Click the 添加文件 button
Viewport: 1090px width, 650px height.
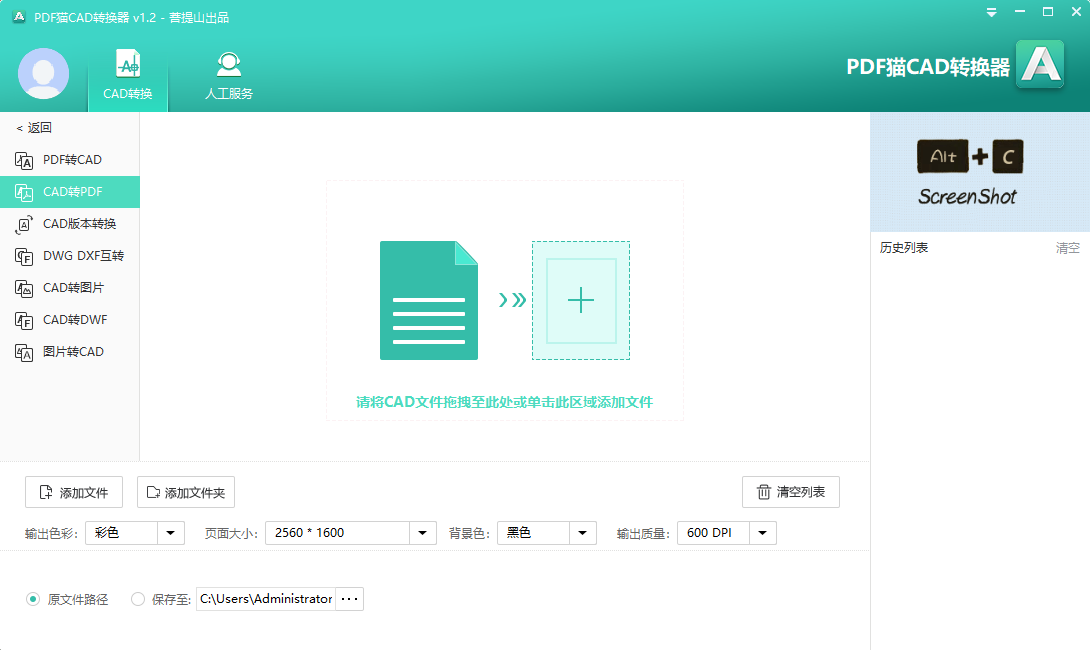(x=73, y=492)
